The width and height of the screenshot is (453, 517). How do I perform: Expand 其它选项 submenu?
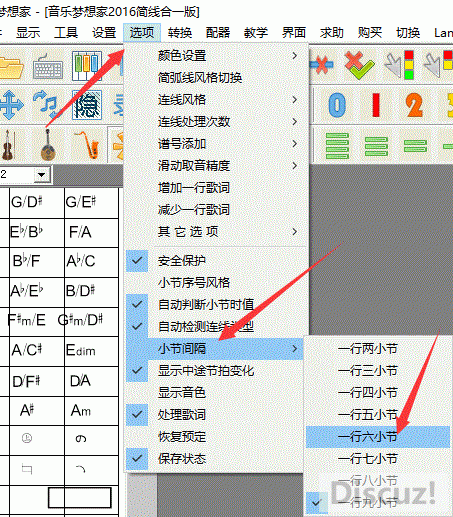[215, 232]
